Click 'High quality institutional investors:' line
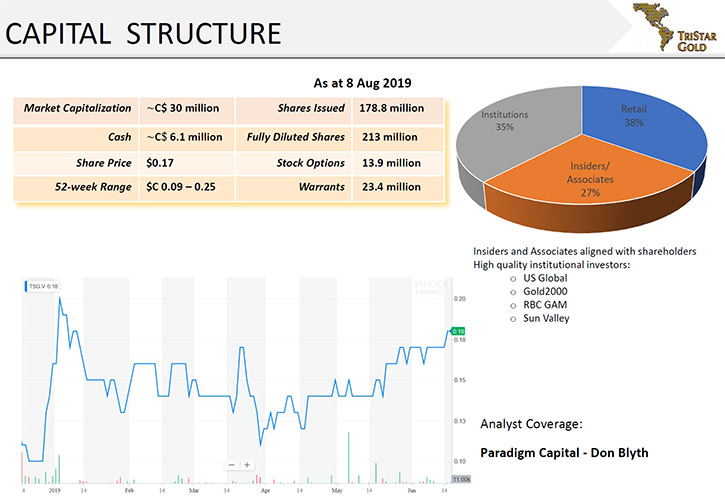This screenshot has height=499, width=725. point(551,265)
